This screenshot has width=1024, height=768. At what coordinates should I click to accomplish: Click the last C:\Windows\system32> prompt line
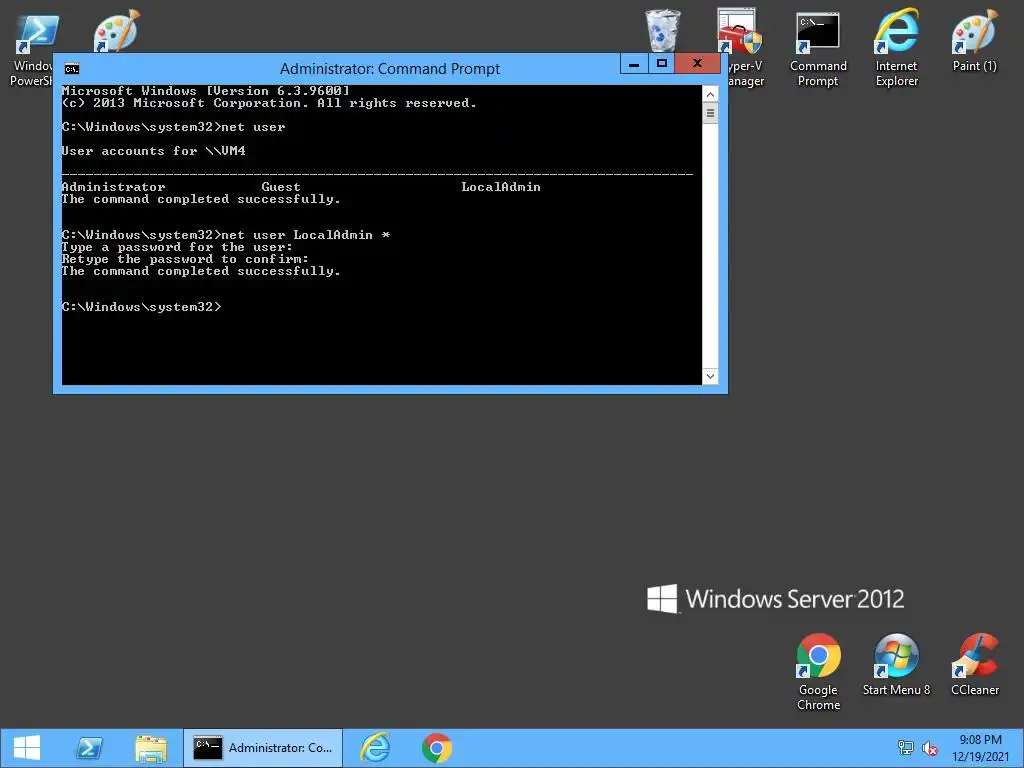coord(142,307)
